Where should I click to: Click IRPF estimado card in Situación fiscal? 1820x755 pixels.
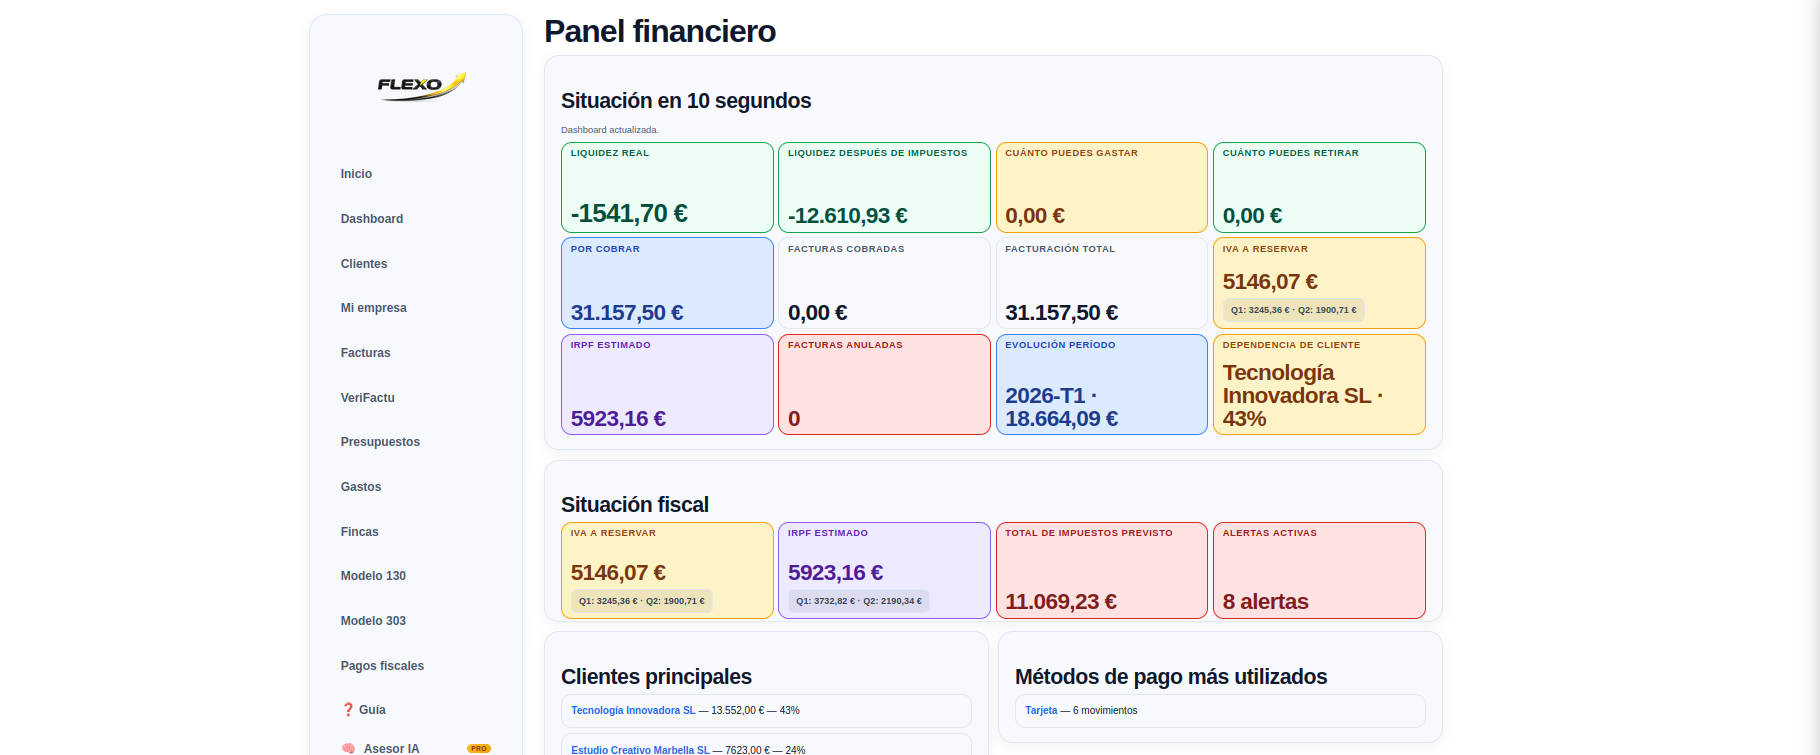click(x=884, y=570)
